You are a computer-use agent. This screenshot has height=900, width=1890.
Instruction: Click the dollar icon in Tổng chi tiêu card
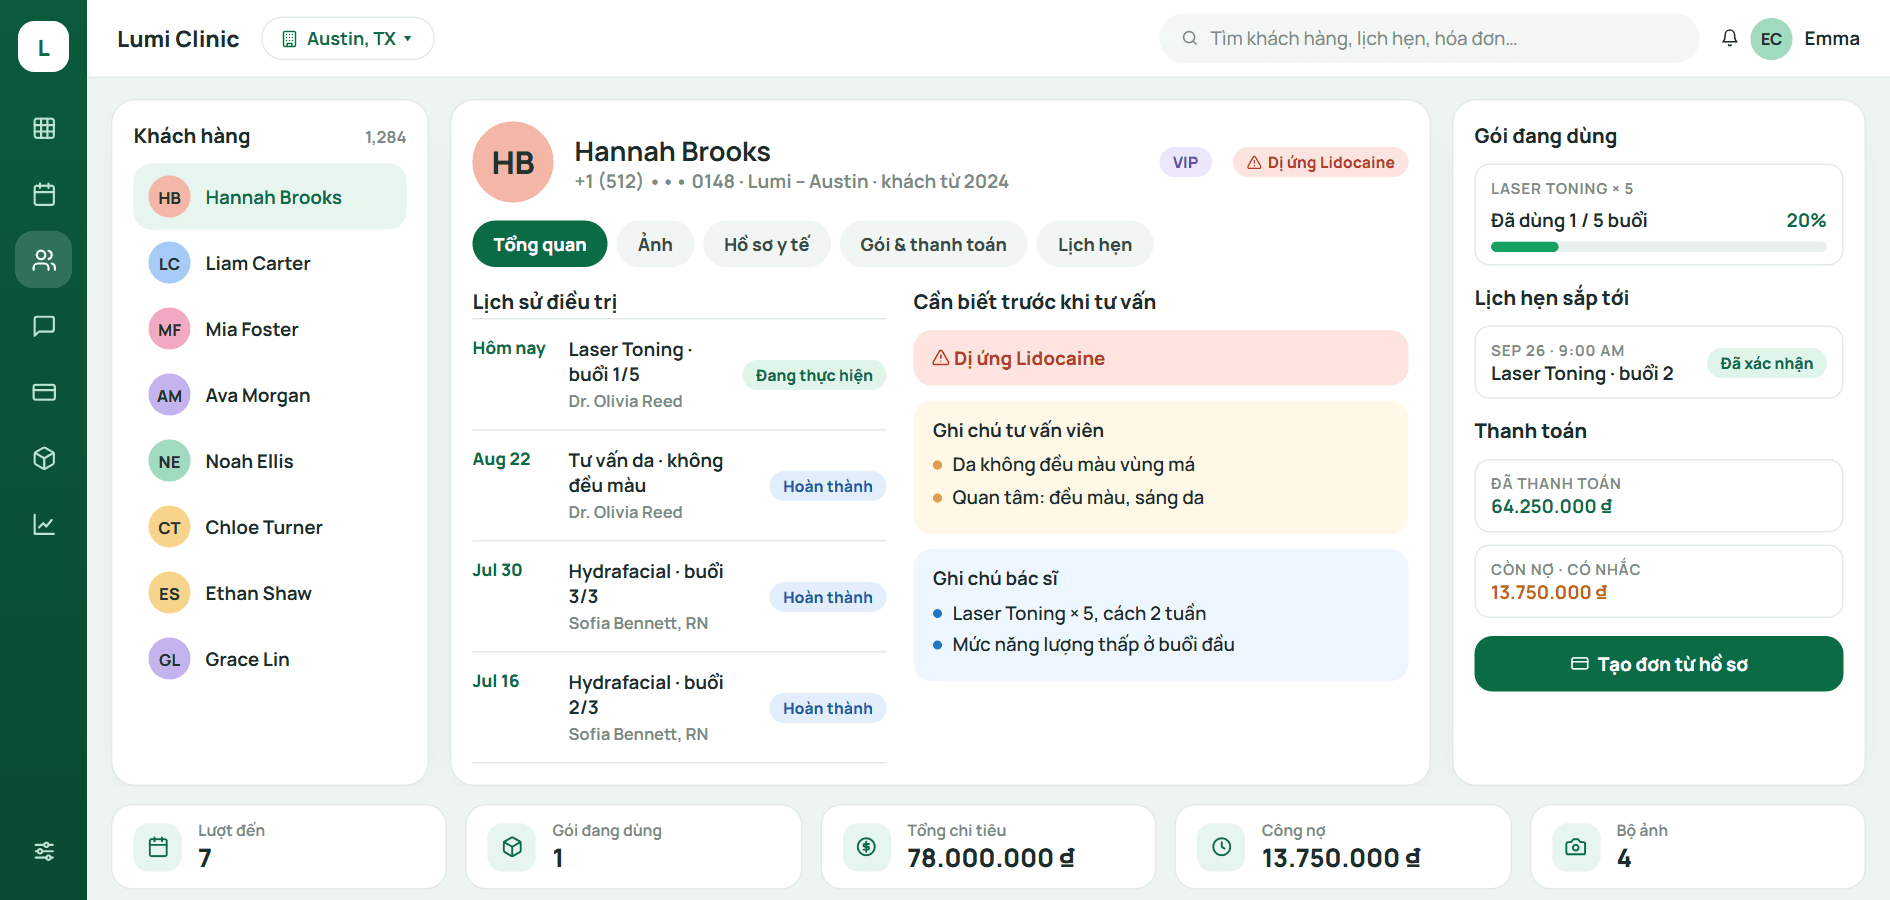[867, 847]
